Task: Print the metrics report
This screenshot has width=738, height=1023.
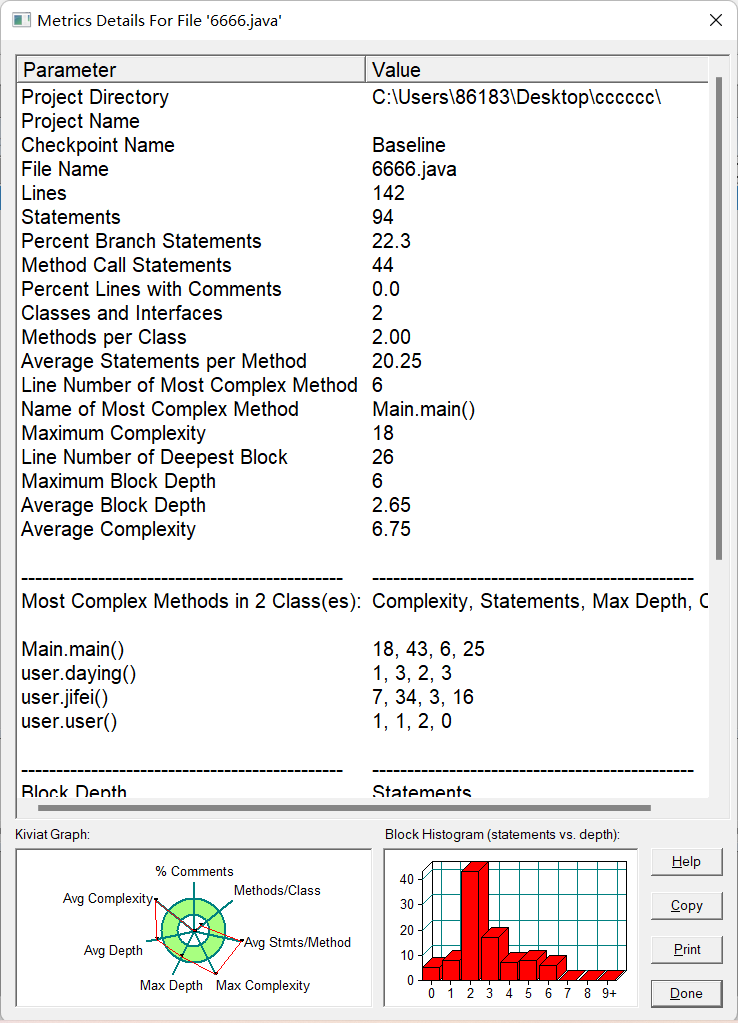Action: (x=686, y=949)
